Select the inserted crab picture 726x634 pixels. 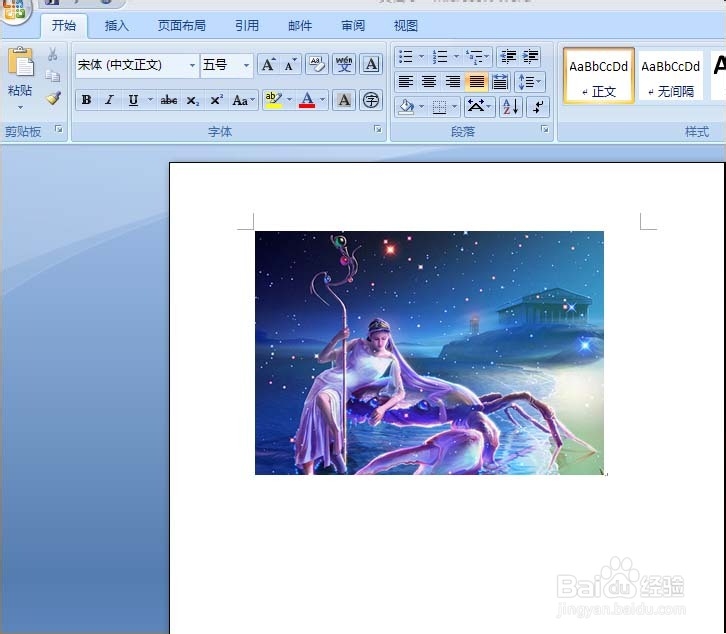[429, 353]
